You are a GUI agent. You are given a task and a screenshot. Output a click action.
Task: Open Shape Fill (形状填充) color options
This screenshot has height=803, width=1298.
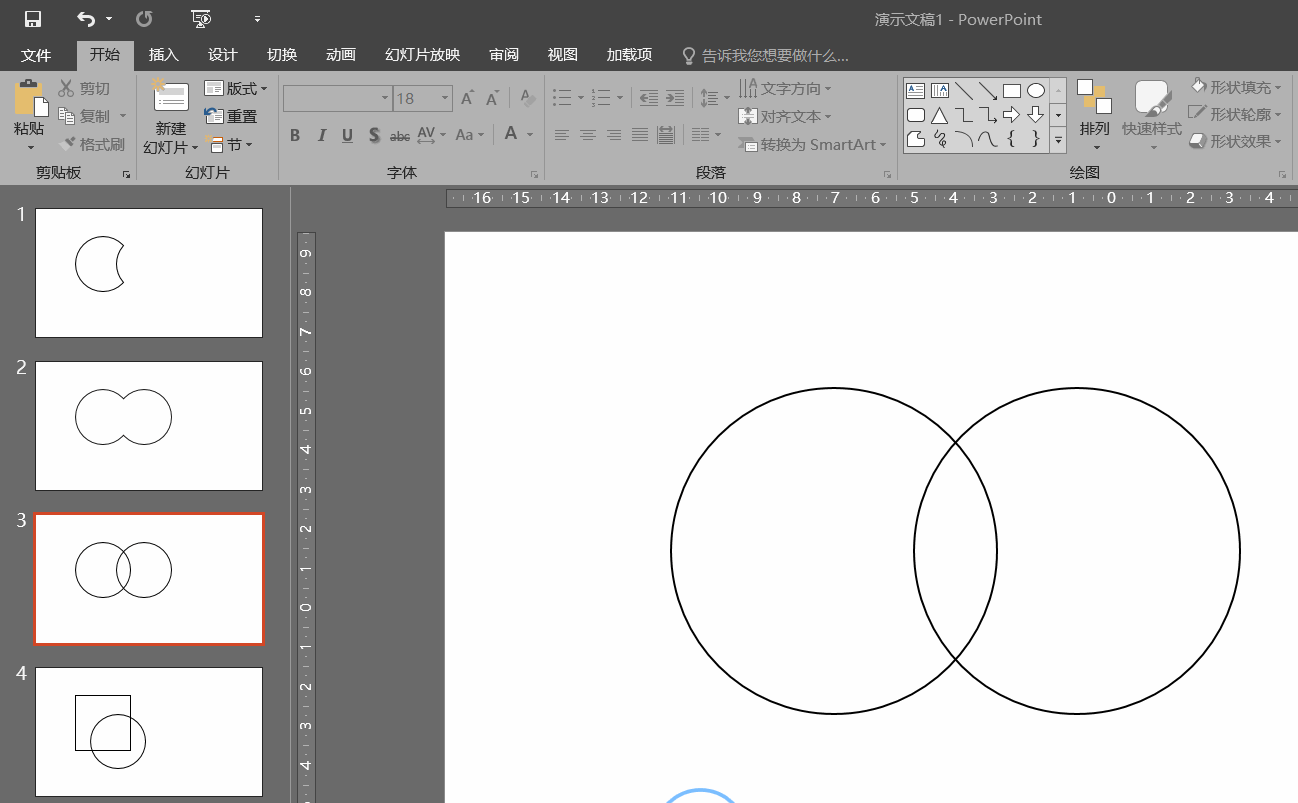(x=1235, y=87)
